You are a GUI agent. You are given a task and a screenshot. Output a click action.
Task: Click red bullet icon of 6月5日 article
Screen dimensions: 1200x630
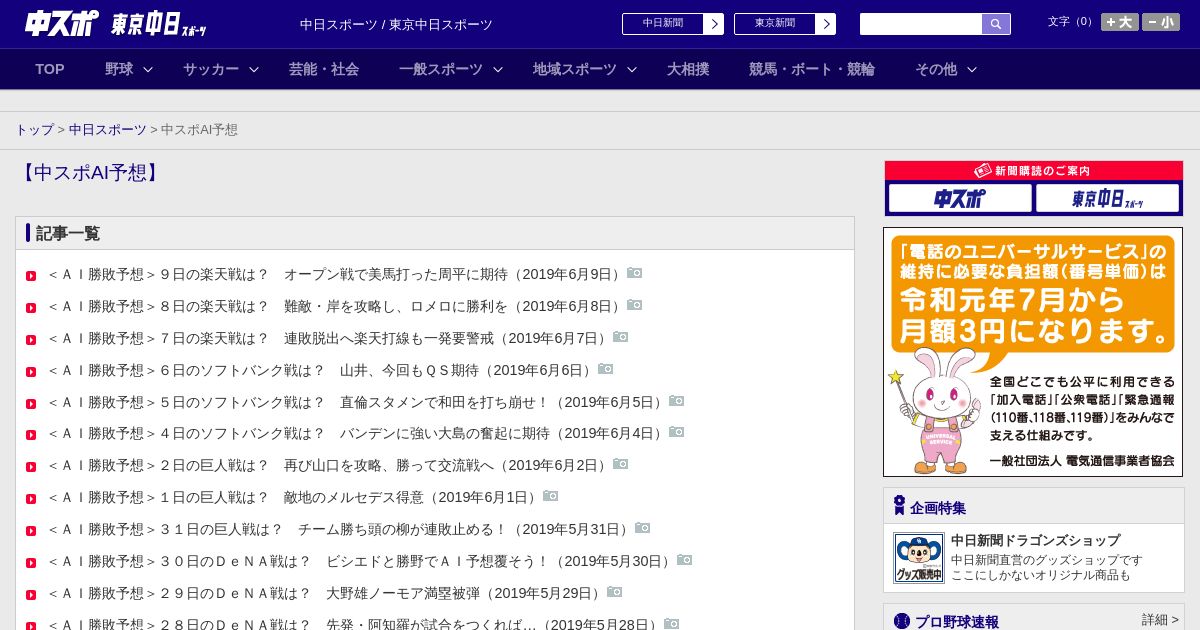31,404
